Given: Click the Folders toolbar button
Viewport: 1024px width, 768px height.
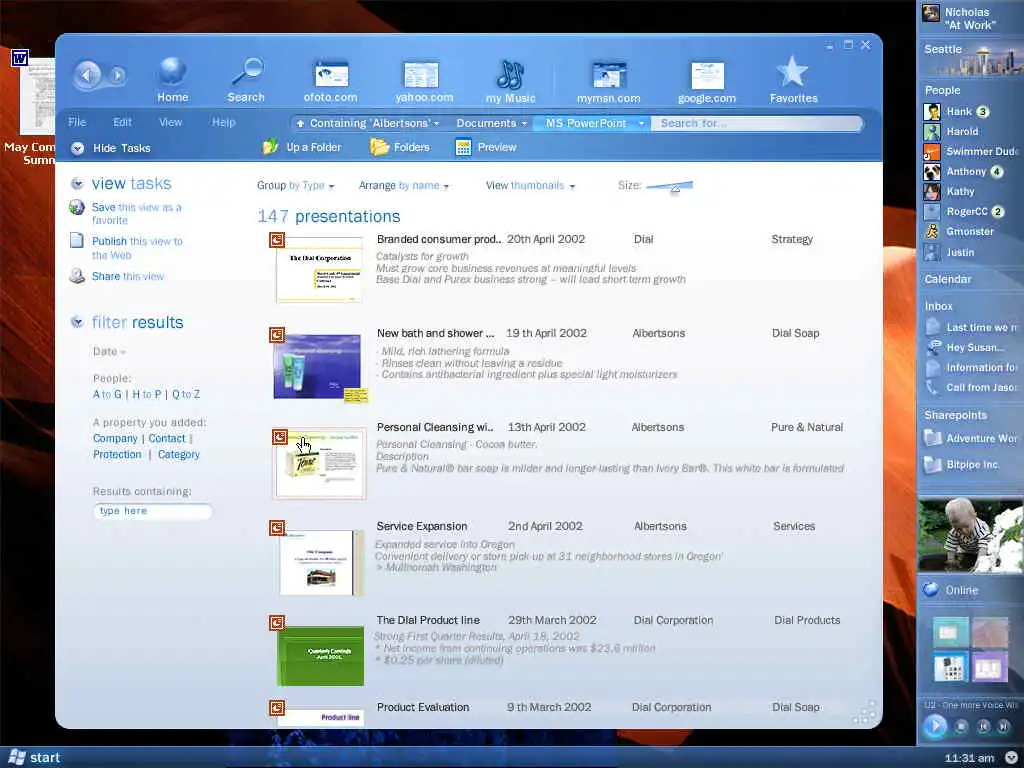Looking at the screenshot, I should (400, 147).
